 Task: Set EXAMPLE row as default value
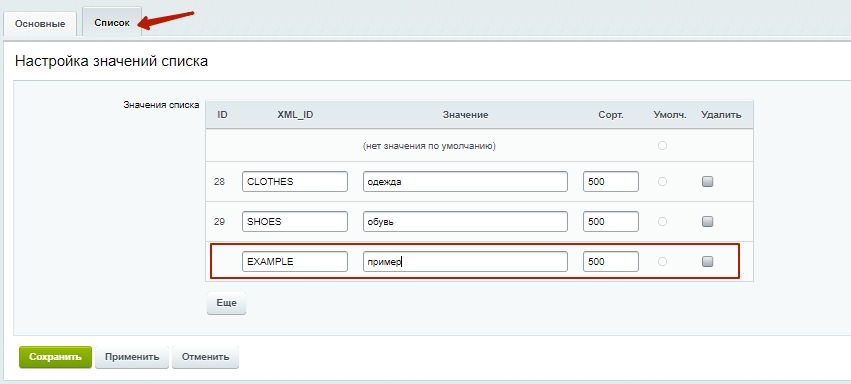click(662, 261)
